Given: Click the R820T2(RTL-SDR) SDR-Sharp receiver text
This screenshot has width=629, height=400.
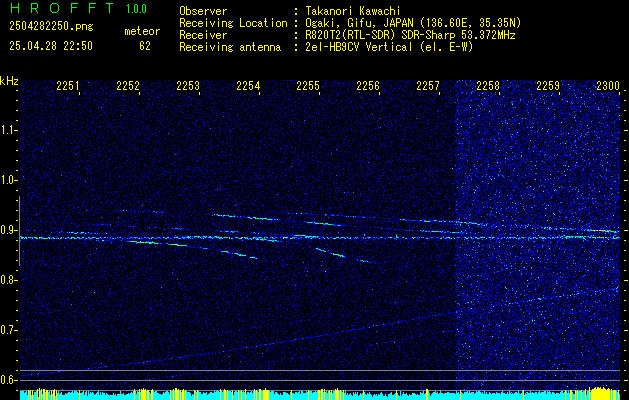Looking at the screenshot, I should (x=410, y=35).
